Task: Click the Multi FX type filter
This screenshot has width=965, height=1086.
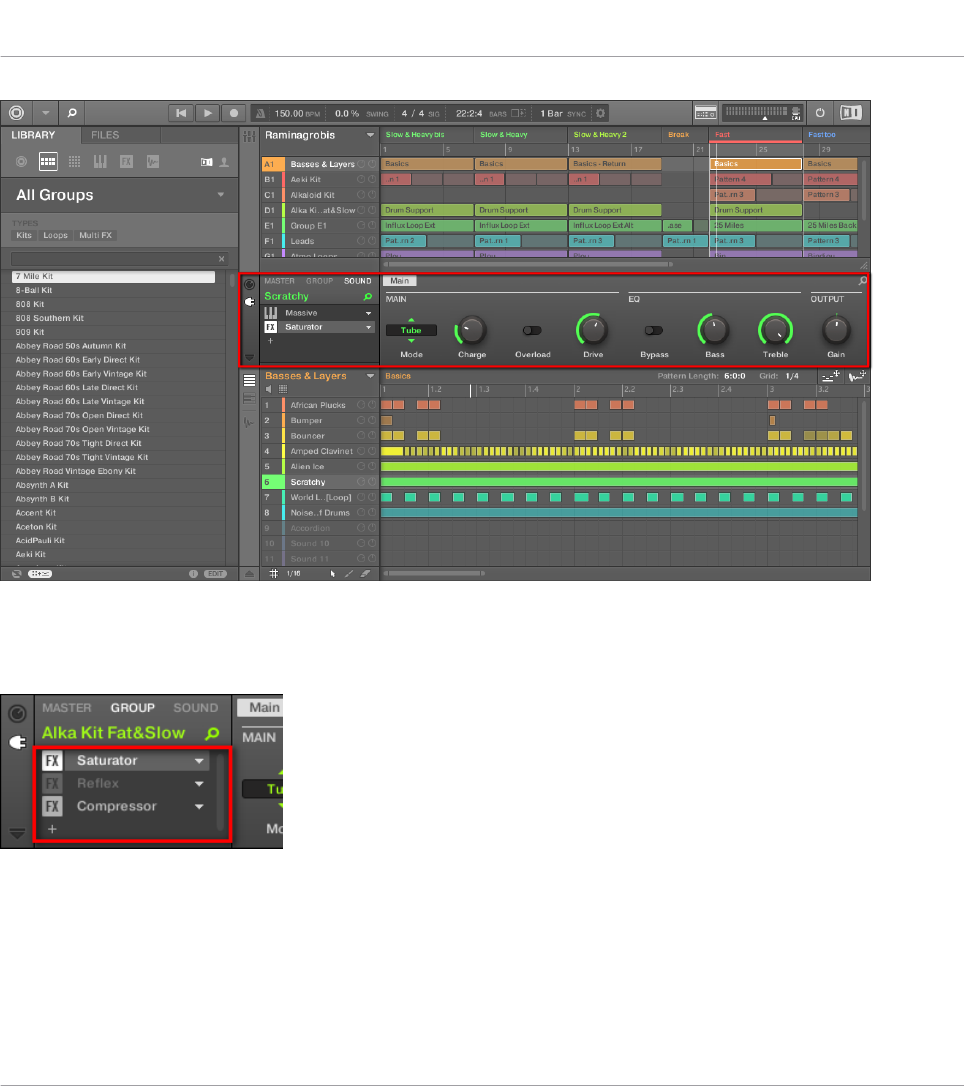Action: (97, 234)
